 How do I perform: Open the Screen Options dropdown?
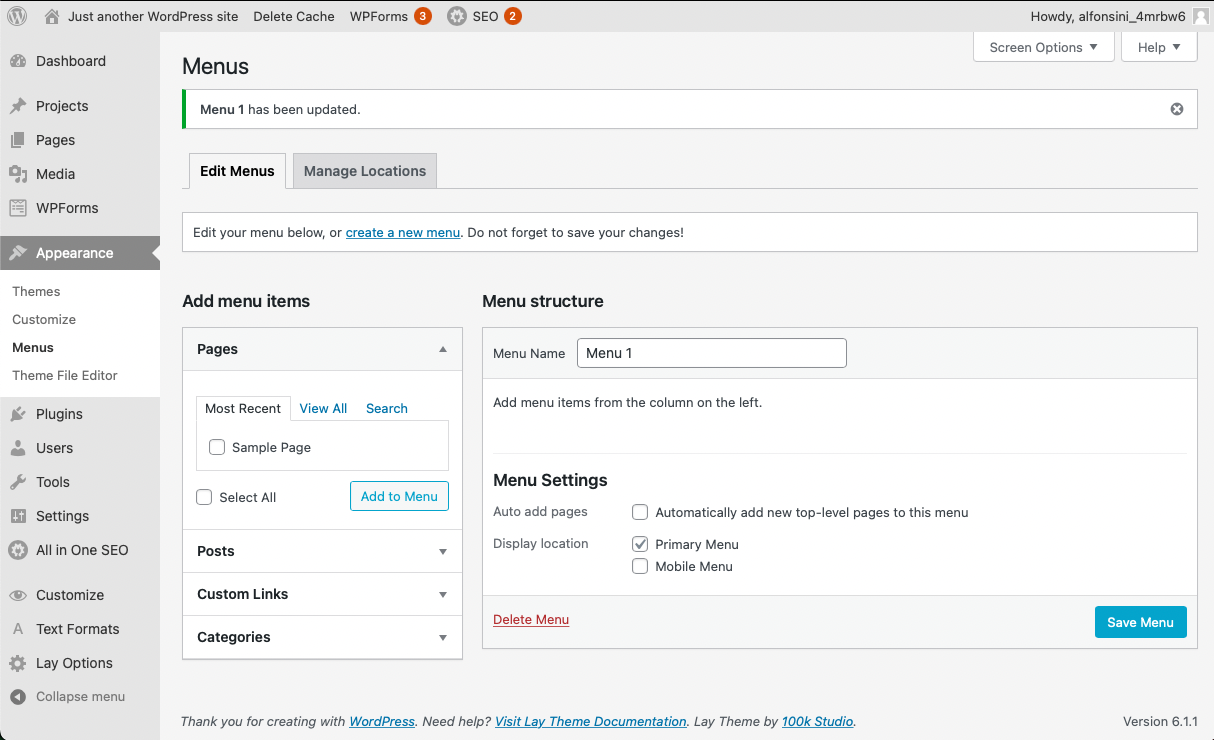[1043, 47]
